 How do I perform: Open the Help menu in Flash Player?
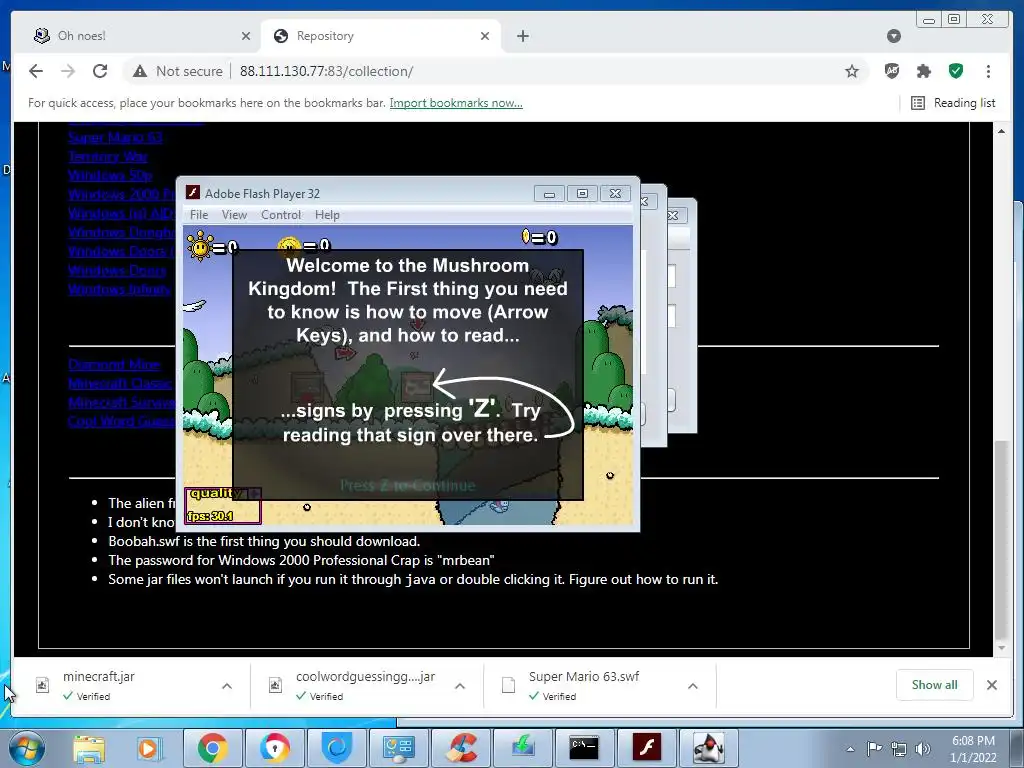pos(327,215)
